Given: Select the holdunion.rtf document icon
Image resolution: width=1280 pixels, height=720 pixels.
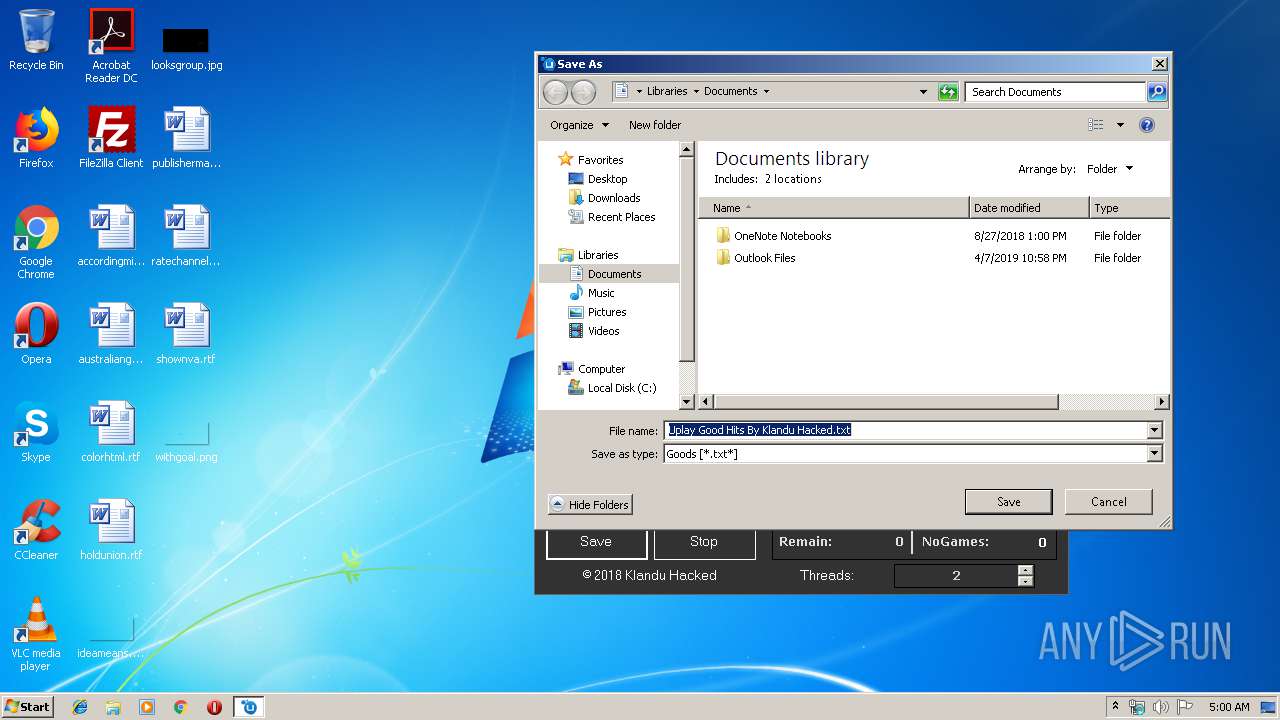Looking at the screenshot, I should [111, 530].
